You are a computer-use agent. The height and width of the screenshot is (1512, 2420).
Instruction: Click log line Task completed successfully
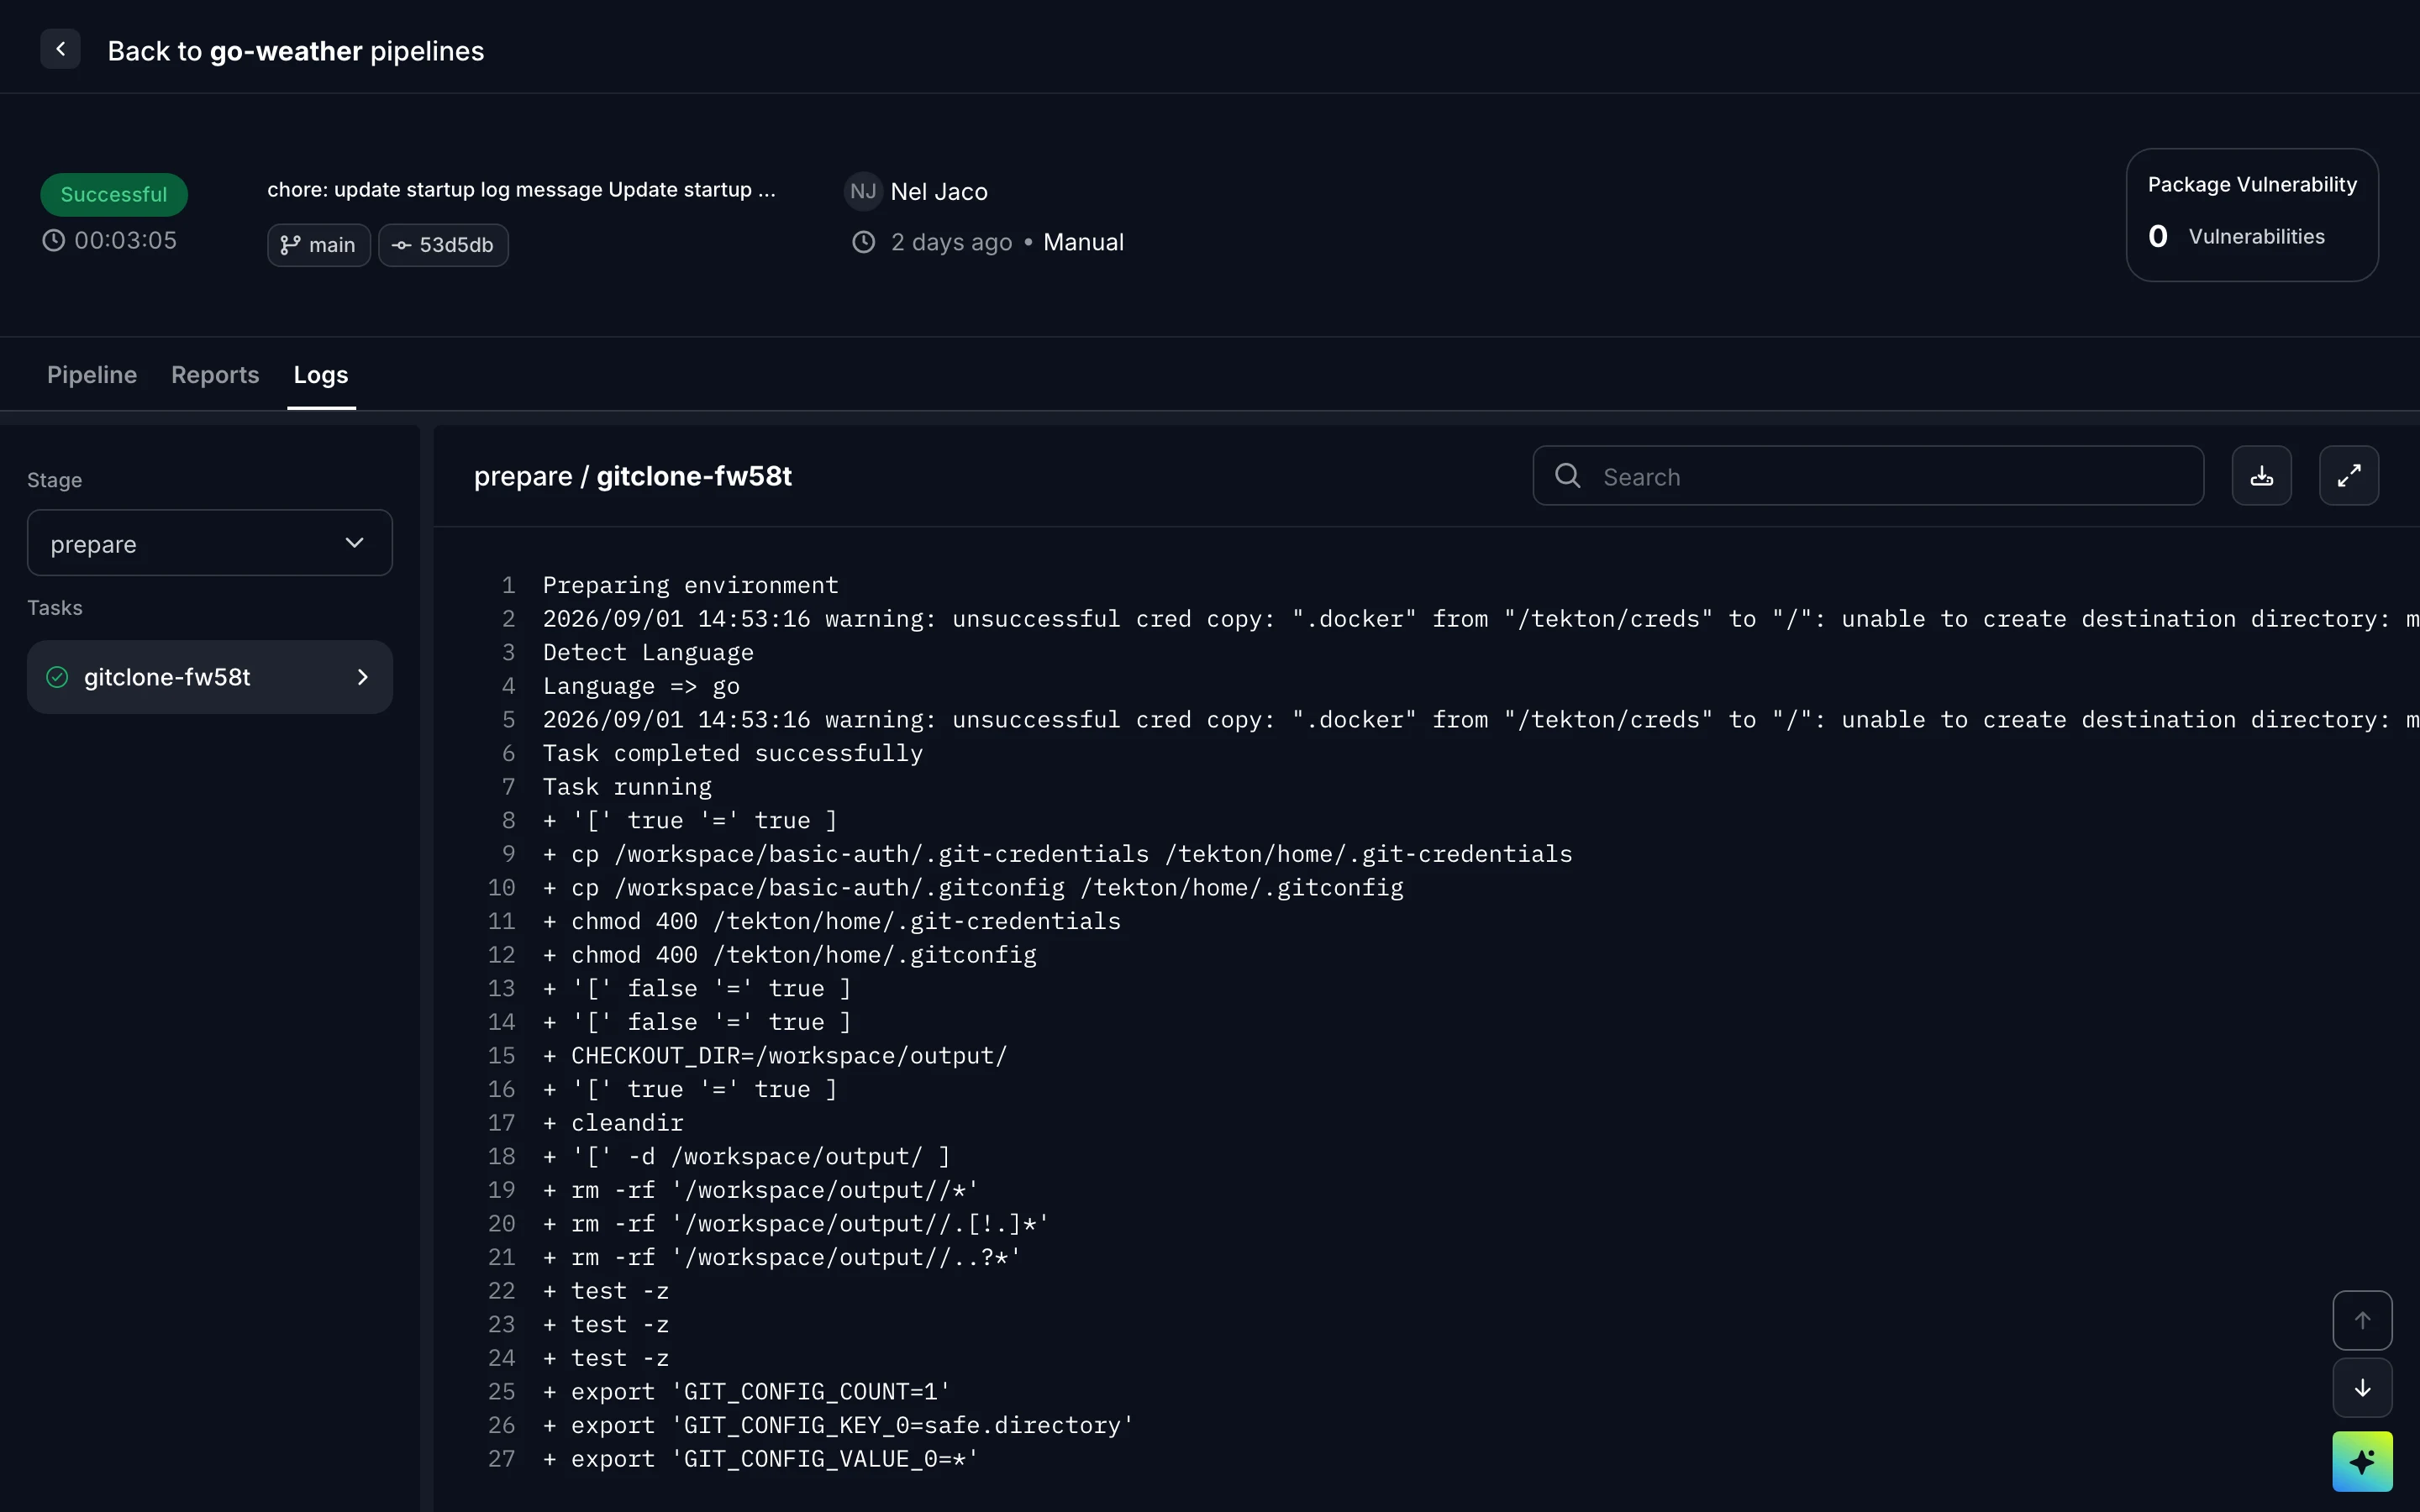point(733,753)
